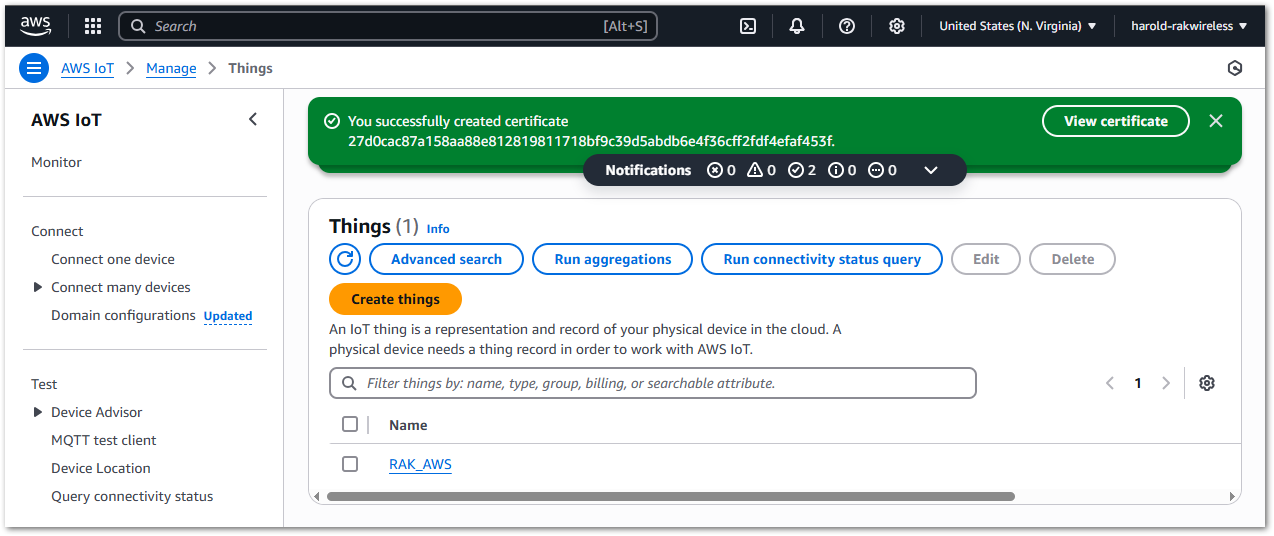1274x536 pixels.
Task: Open the notifications bell
Action: click(x=797, y=26)
